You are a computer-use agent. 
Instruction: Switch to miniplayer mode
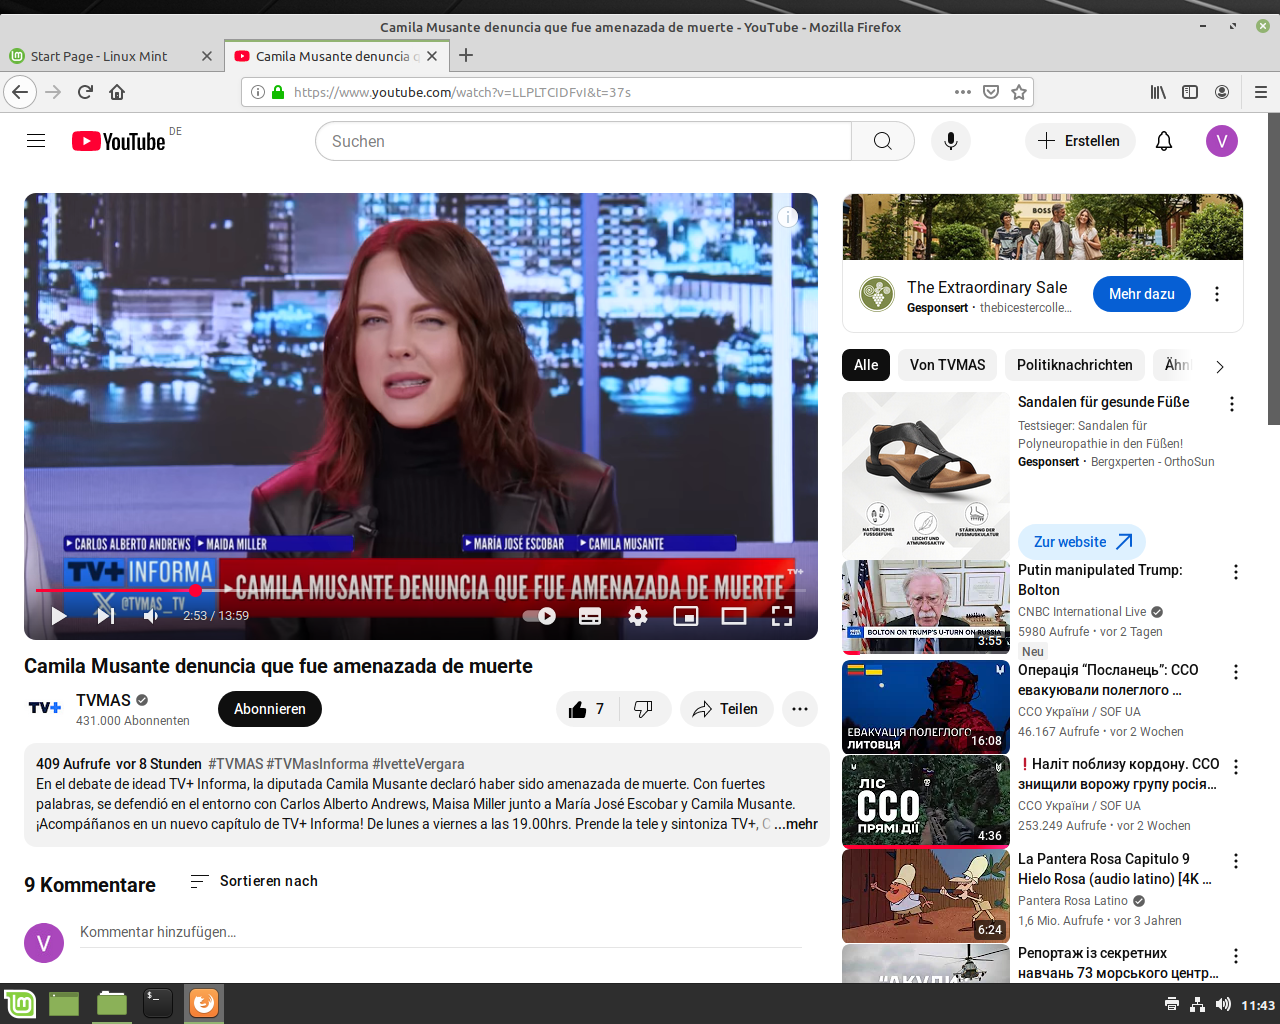click(686, 616)
